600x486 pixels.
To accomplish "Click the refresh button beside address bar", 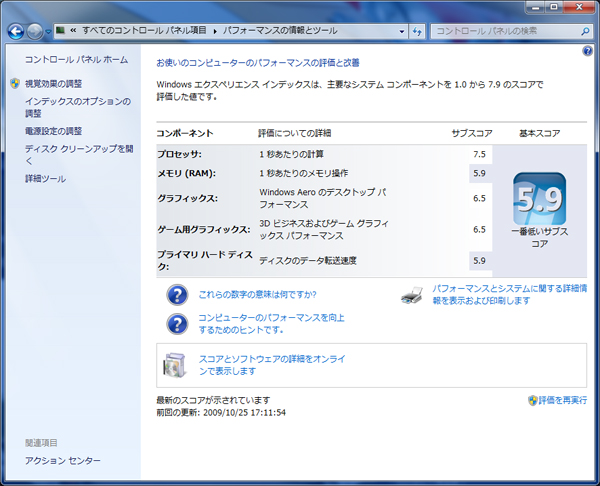I will [417, 31].
